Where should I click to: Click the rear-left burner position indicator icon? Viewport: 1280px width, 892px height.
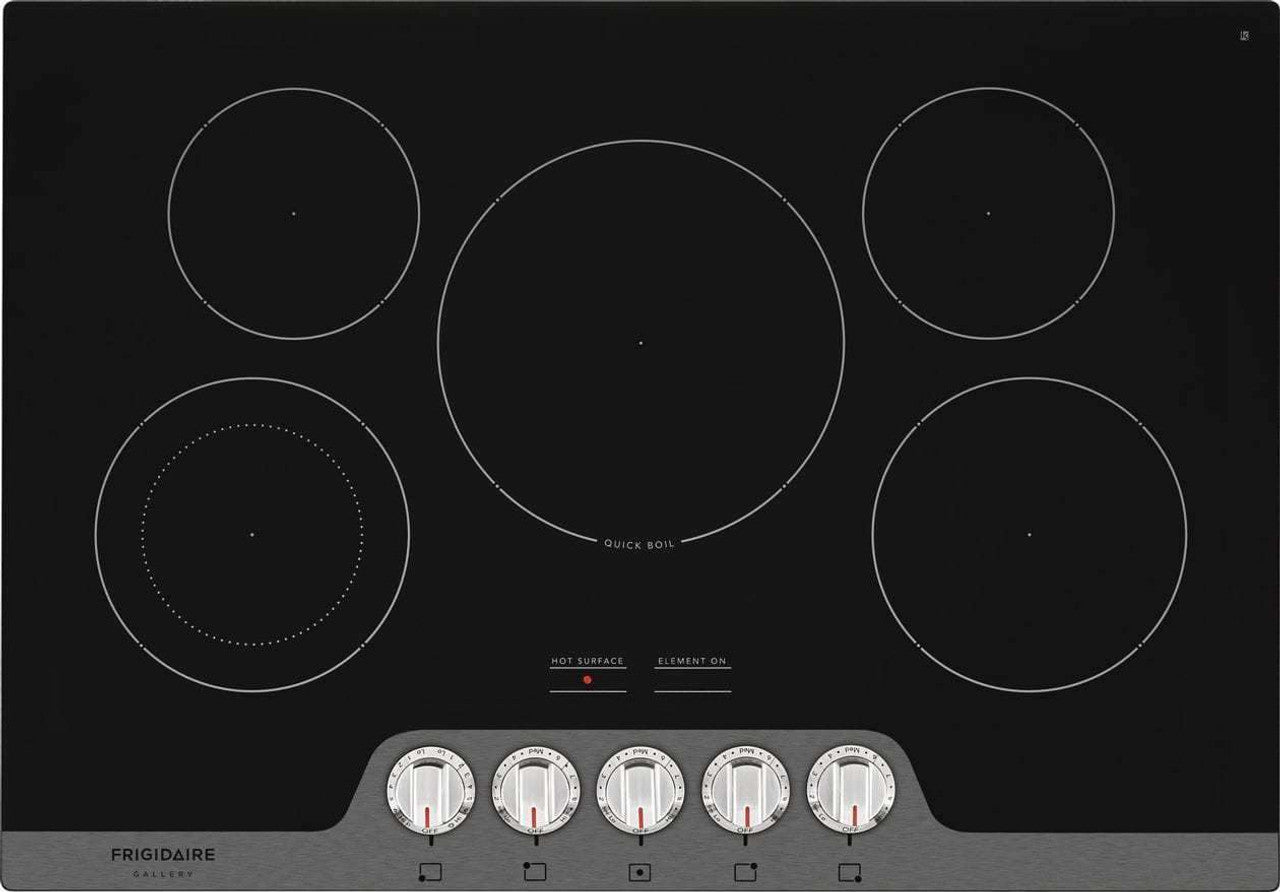coord(534,870)
